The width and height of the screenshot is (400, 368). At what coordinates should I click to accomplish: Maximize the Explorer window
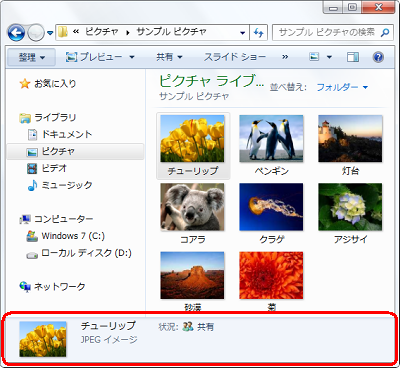coord(353,7)
